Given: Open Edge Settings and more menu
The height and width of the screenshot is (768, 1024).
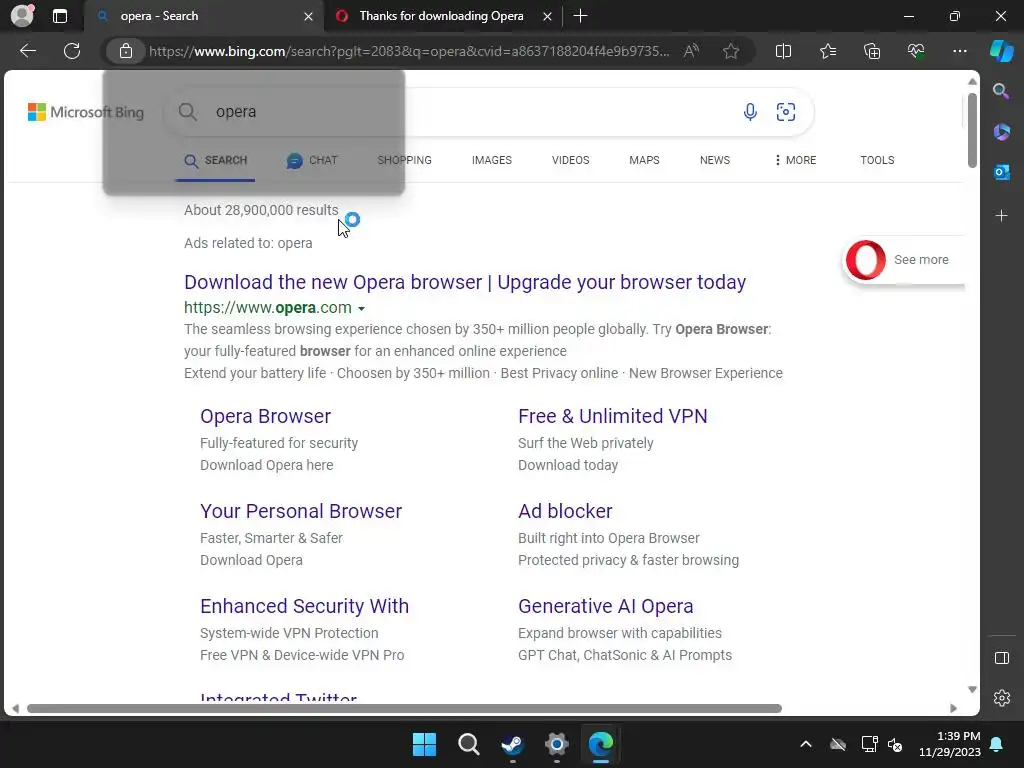Looking at the screenshot, I should click(x=959, y=51).
